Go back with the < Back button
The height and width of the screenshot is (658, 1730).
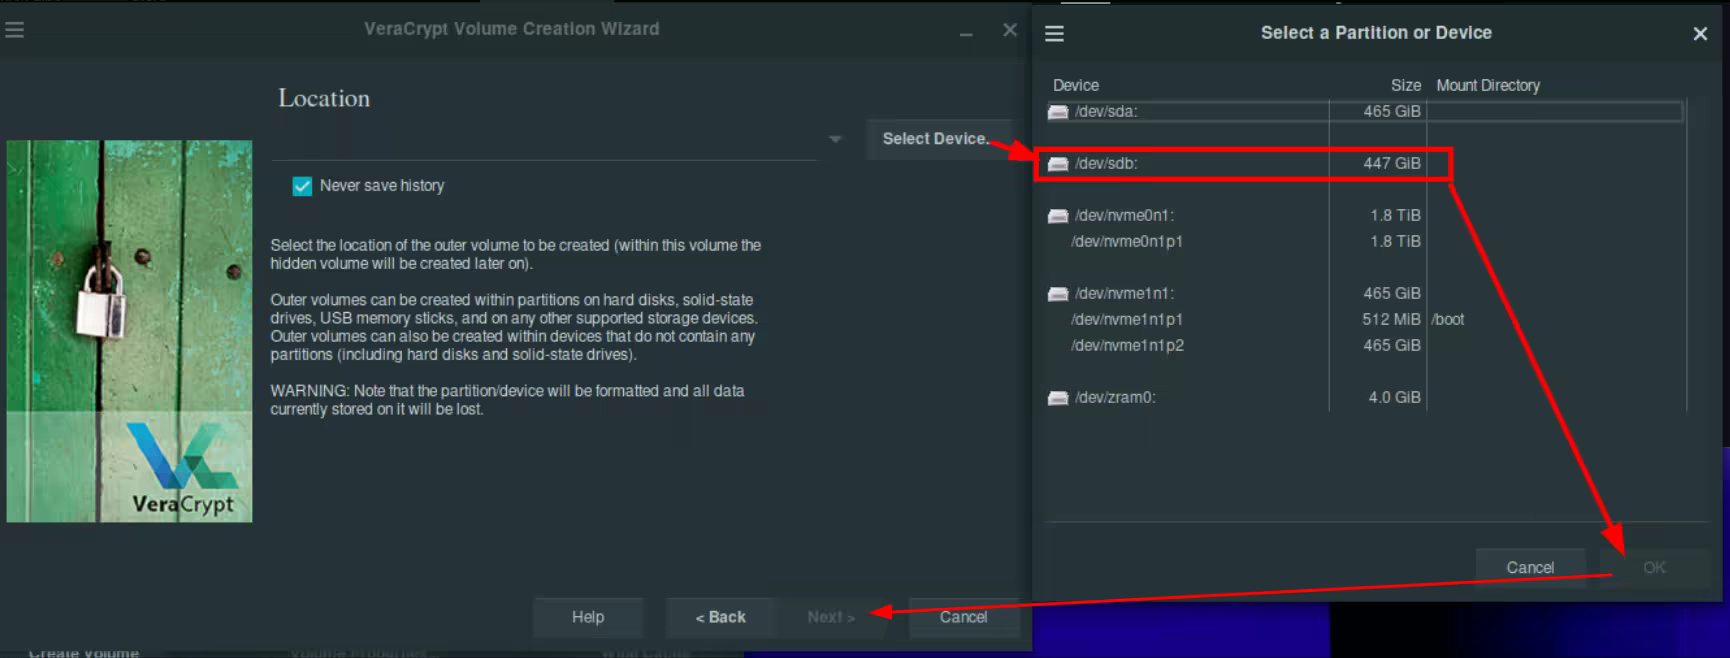[721, 617]
